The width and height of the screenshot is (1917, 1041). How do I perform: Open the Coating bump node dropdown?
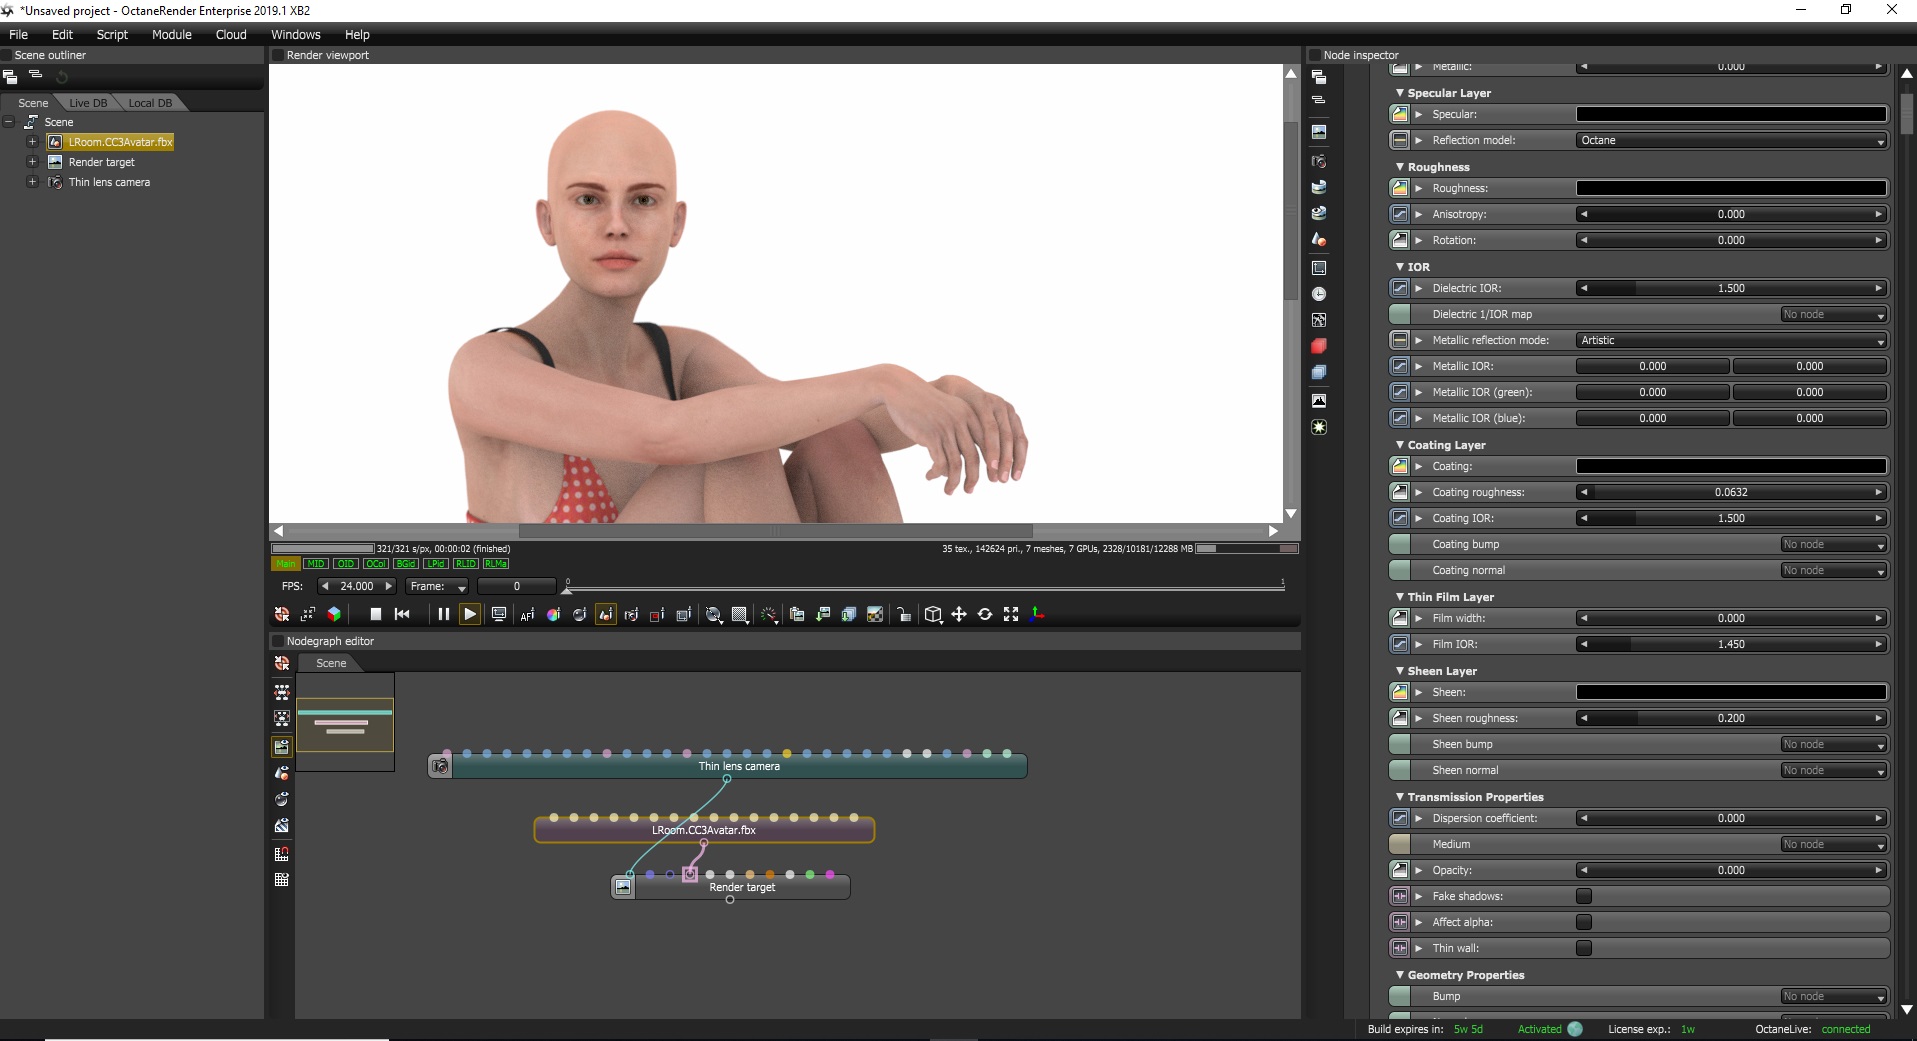tap(1834, 545)
